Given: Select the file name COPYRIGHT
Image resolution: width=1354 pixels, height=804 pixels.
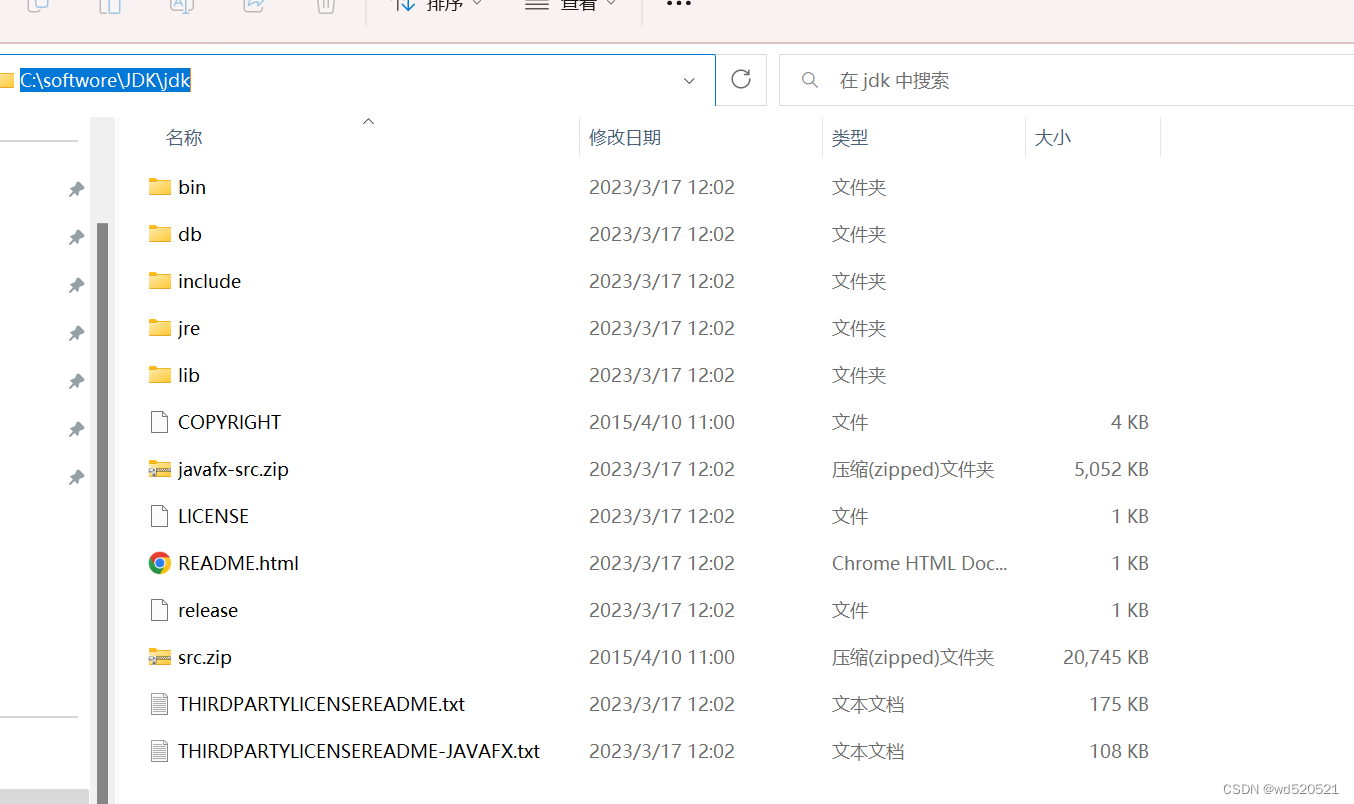Looking at the screenshot, I should point(229,422).
